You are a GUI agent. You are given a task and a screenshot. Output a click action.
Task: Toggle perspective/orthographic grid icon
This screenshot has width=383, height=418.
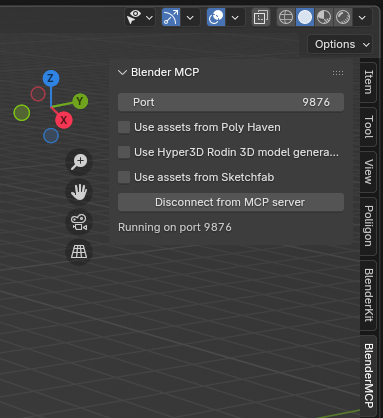[x=79, y=252]
